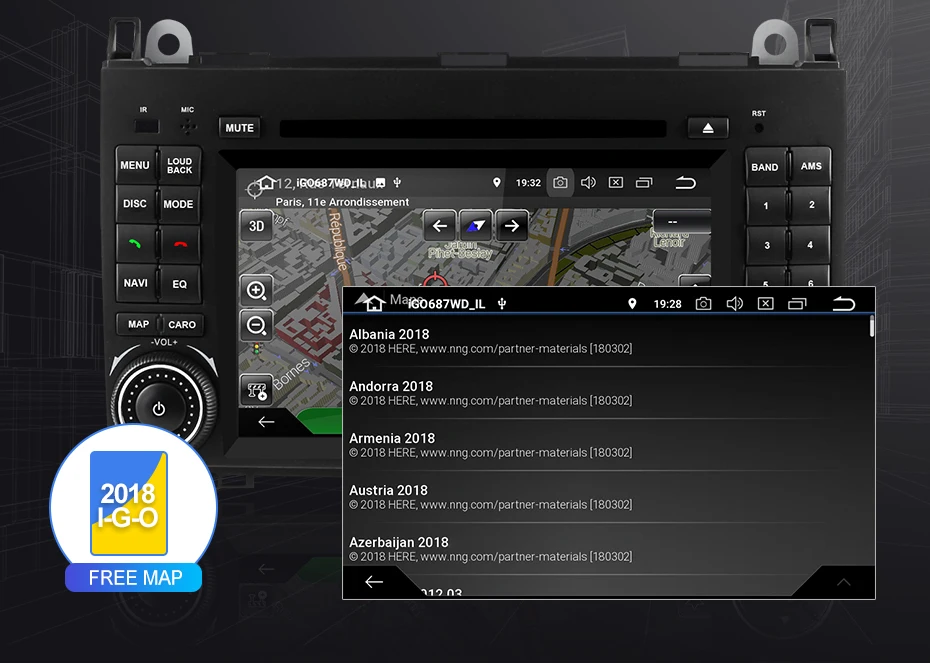Image resolution: width=930 pixels, height=664 pixels.
Task: Click the BAND button
Action: (x=765, y=167)
